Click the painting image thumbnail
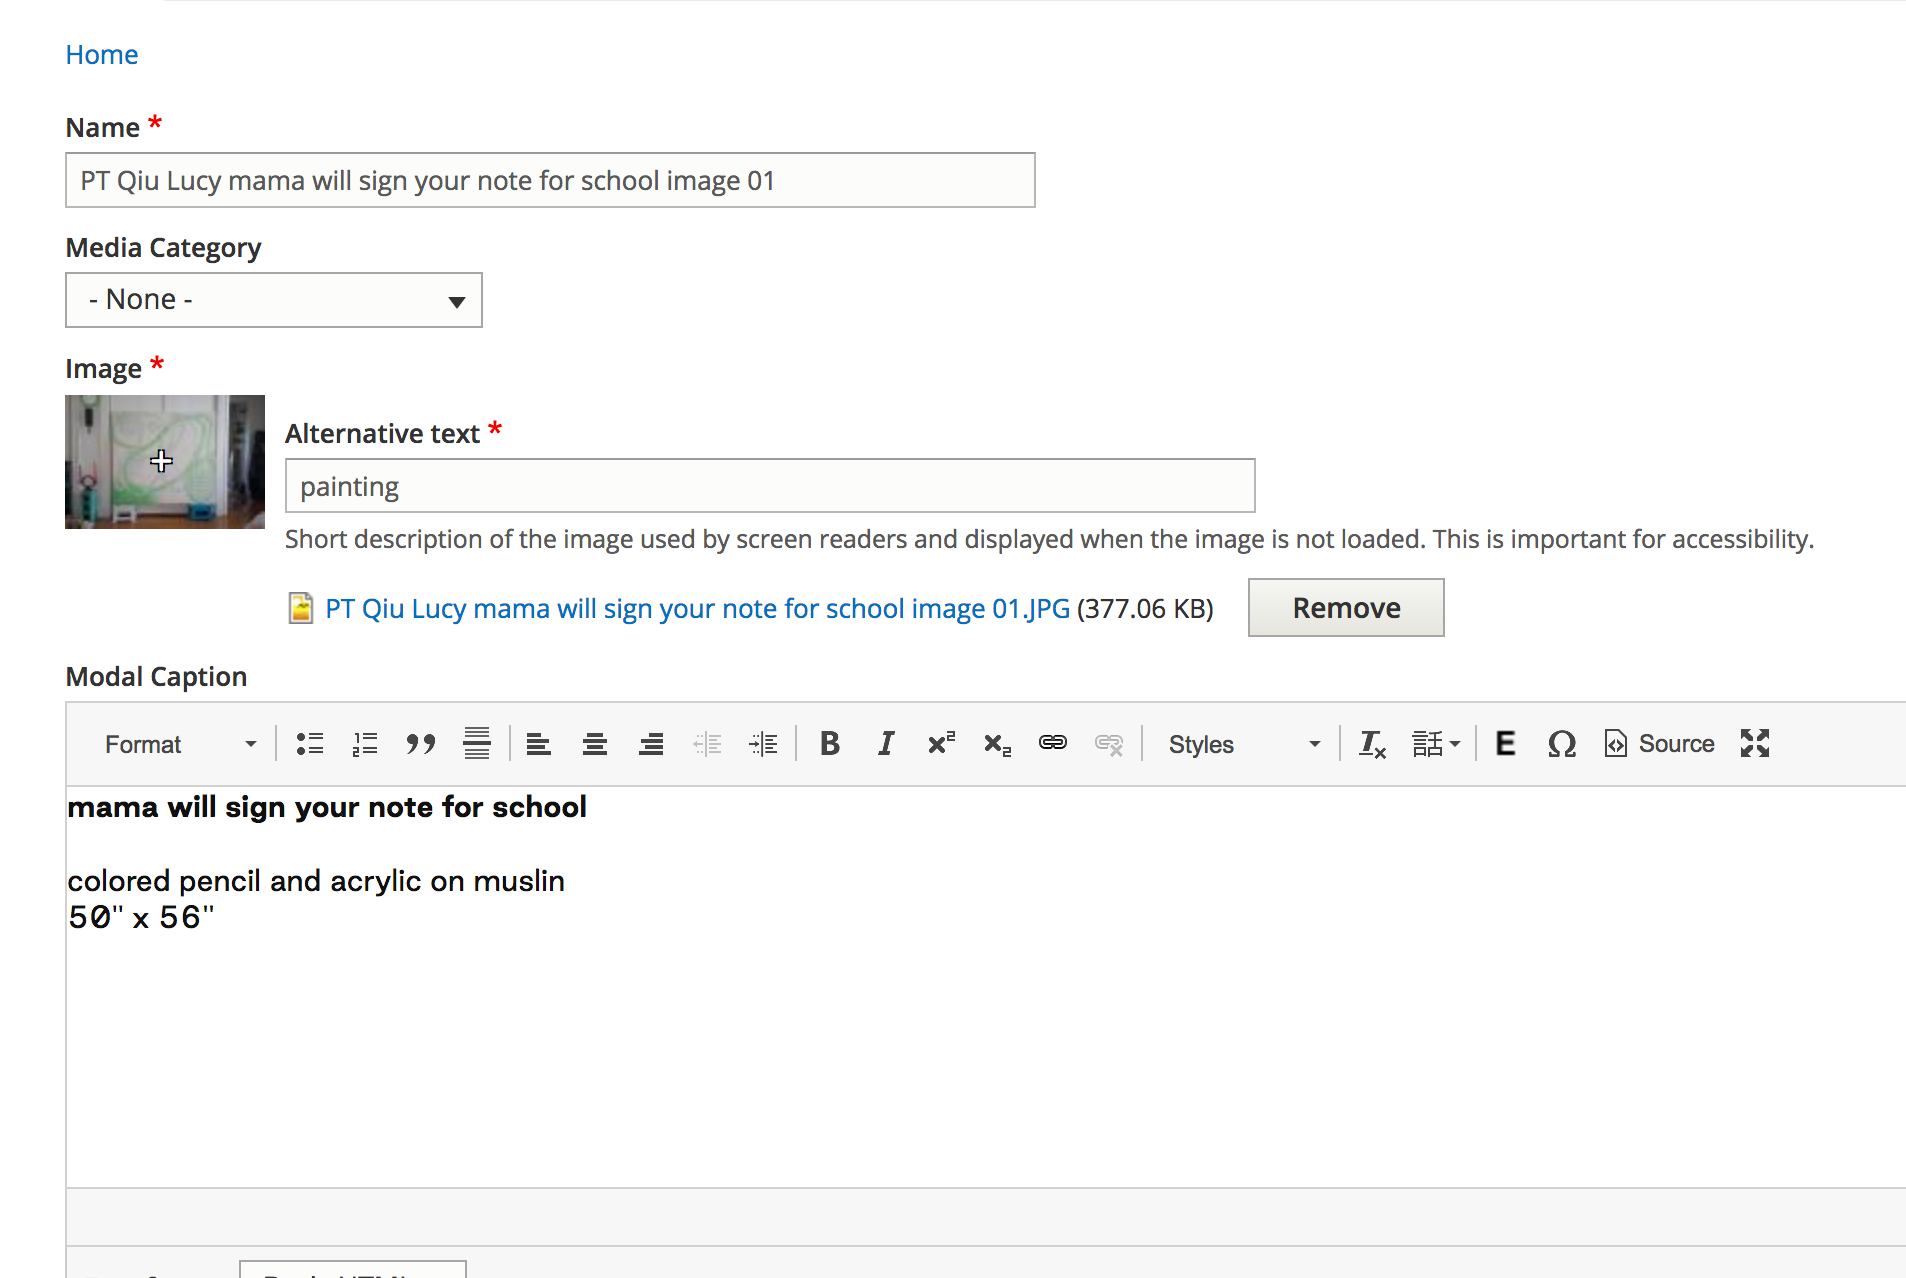 click(x=165, y=462)
